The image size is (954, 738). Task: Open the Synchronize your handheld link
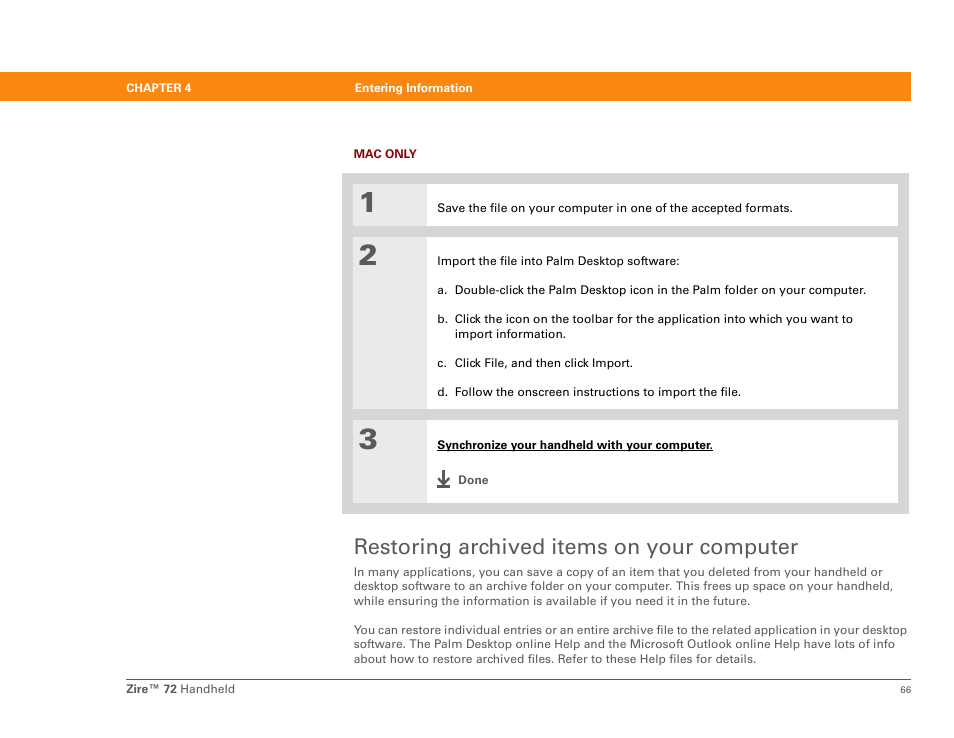pos(574,445)
